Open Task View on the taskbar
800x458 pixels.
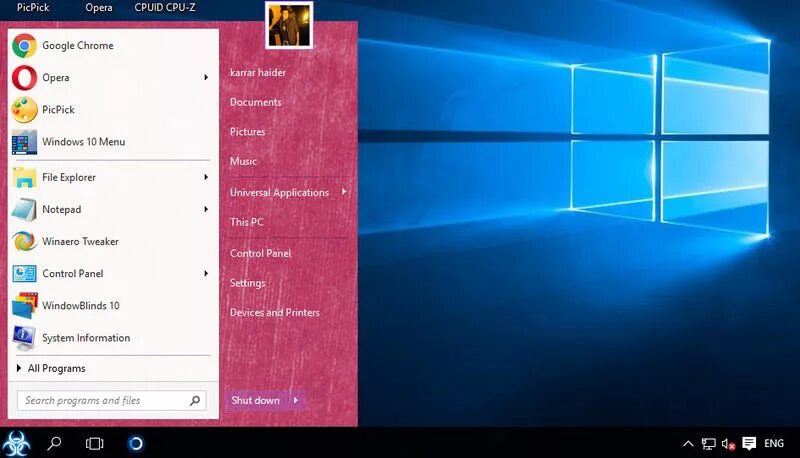pos(94,444)
